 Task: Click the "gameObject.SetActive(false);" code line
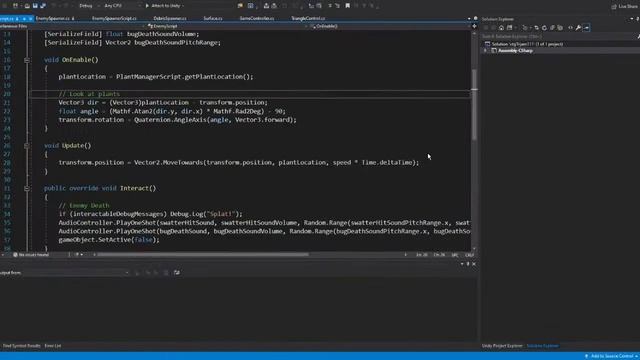pyautogui.click(x=109, y=240)
